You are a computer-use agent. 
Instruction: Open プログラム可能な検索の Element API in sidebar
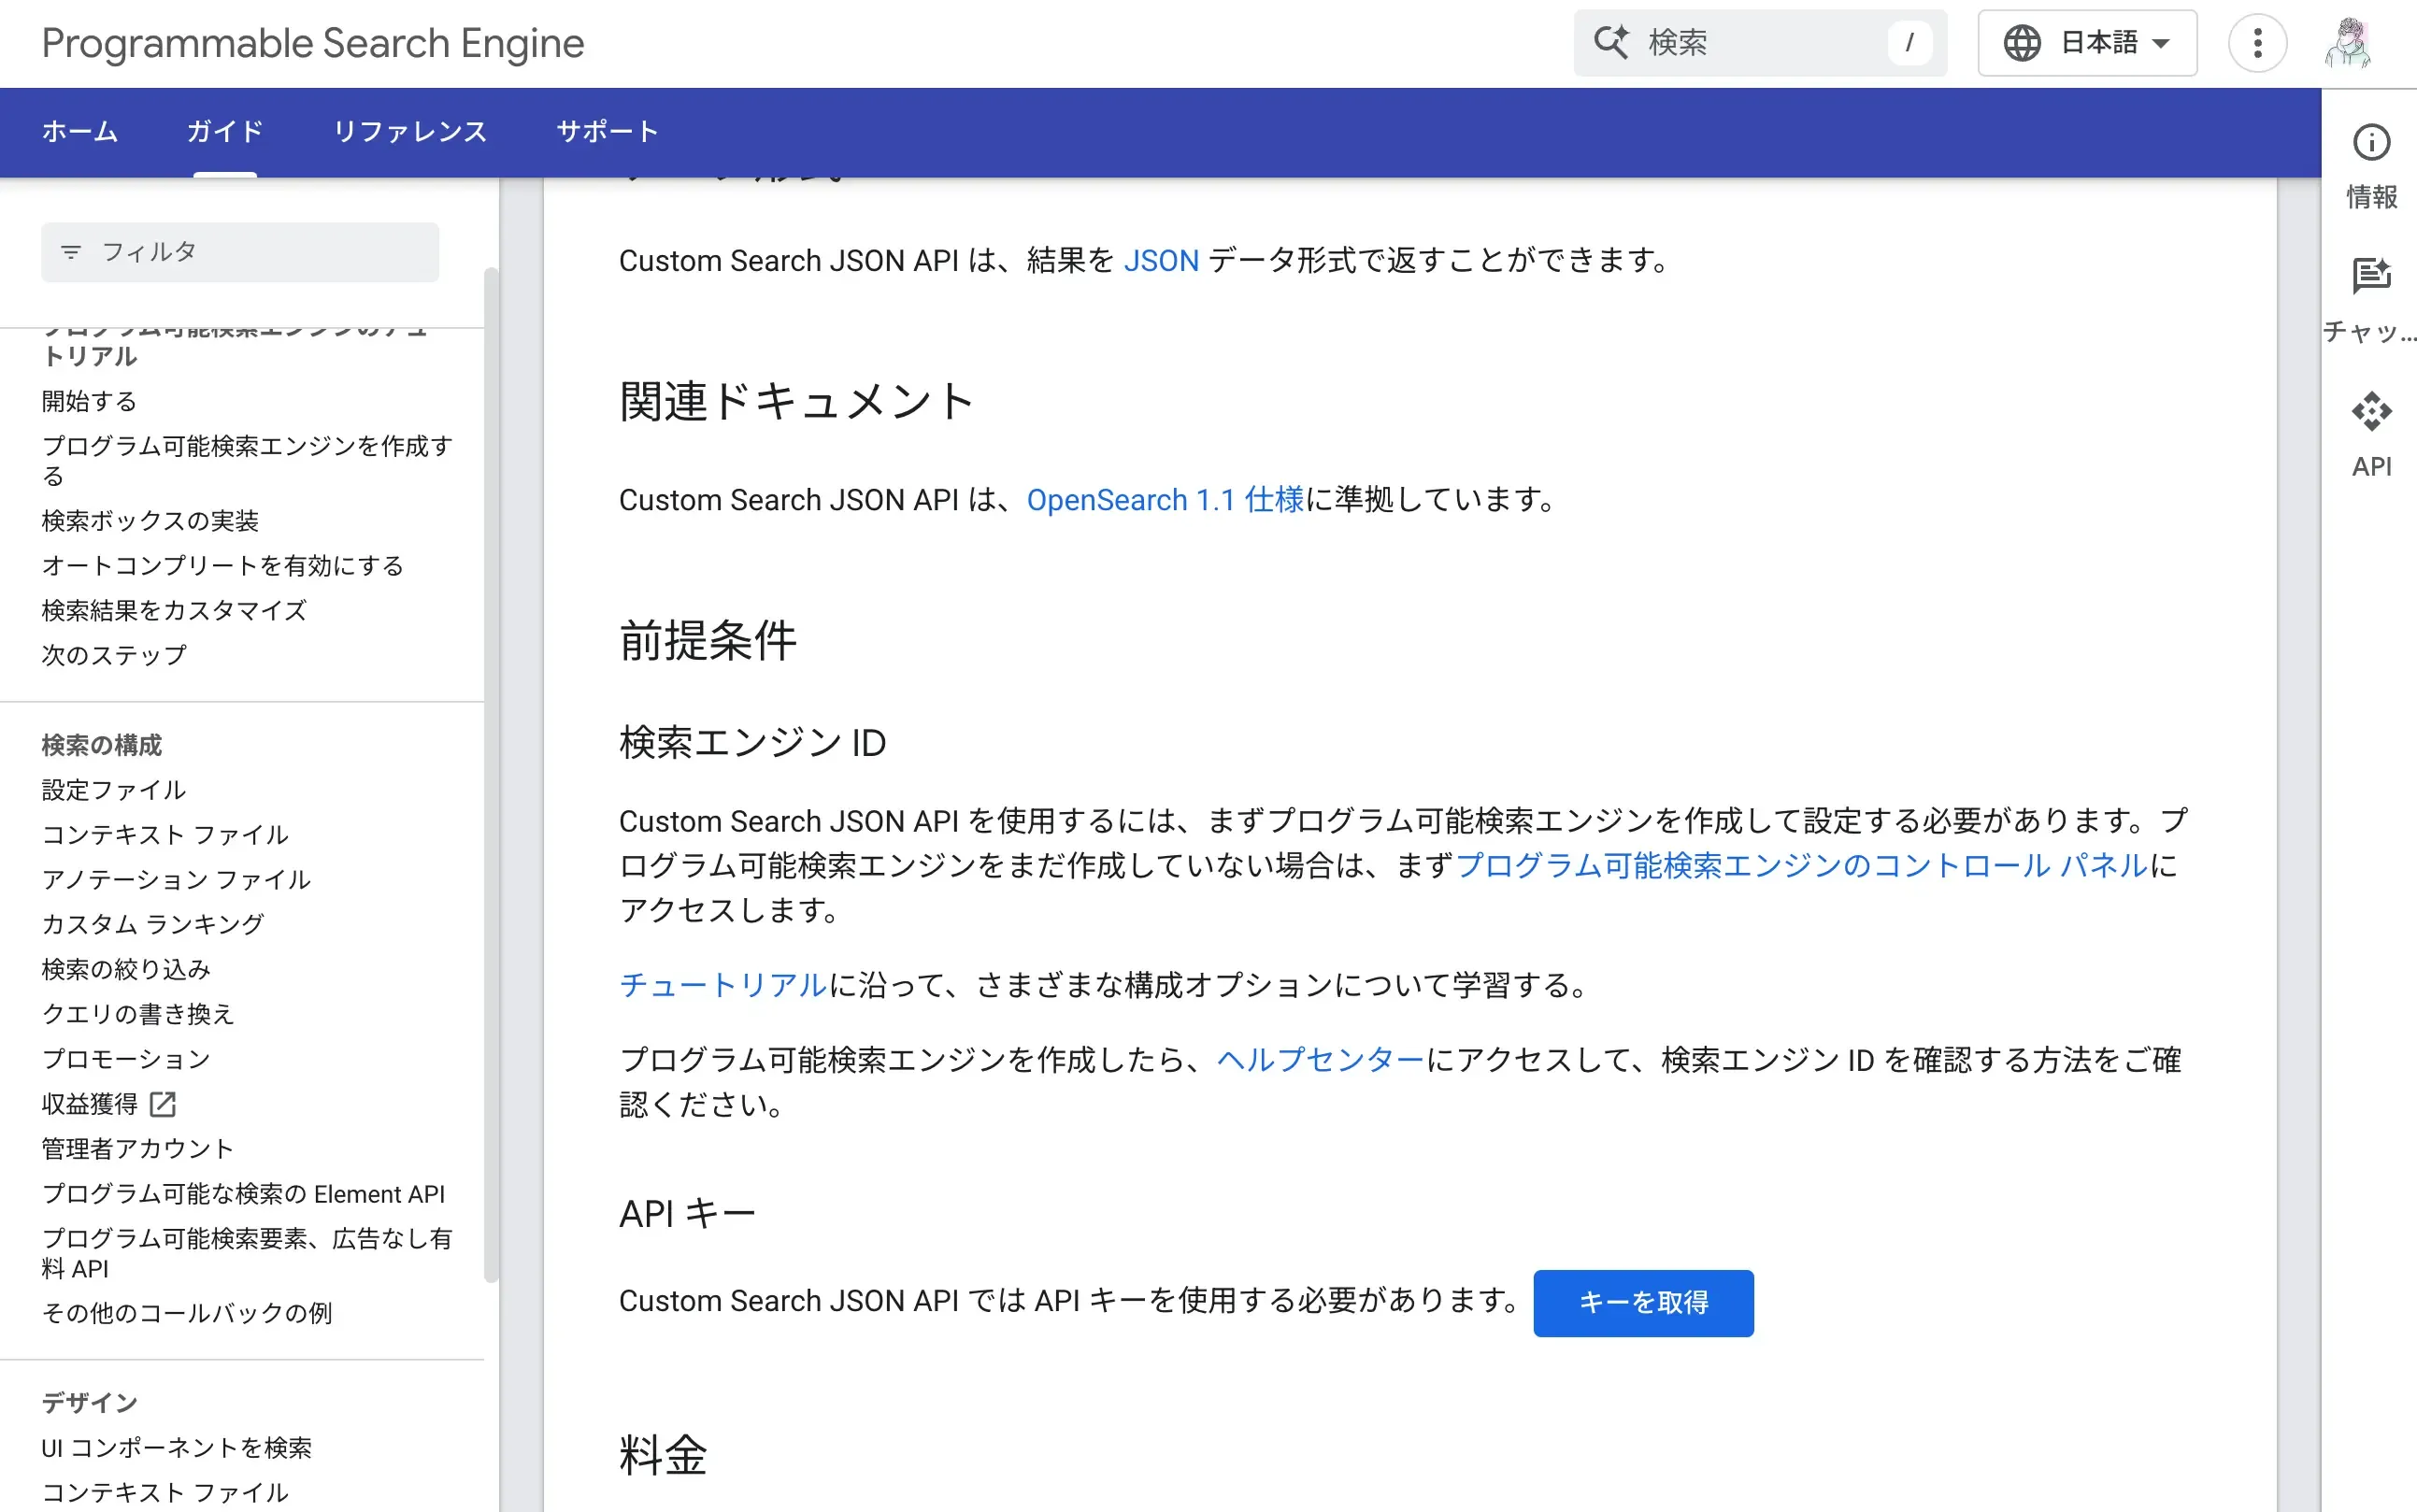point(243,1193)
